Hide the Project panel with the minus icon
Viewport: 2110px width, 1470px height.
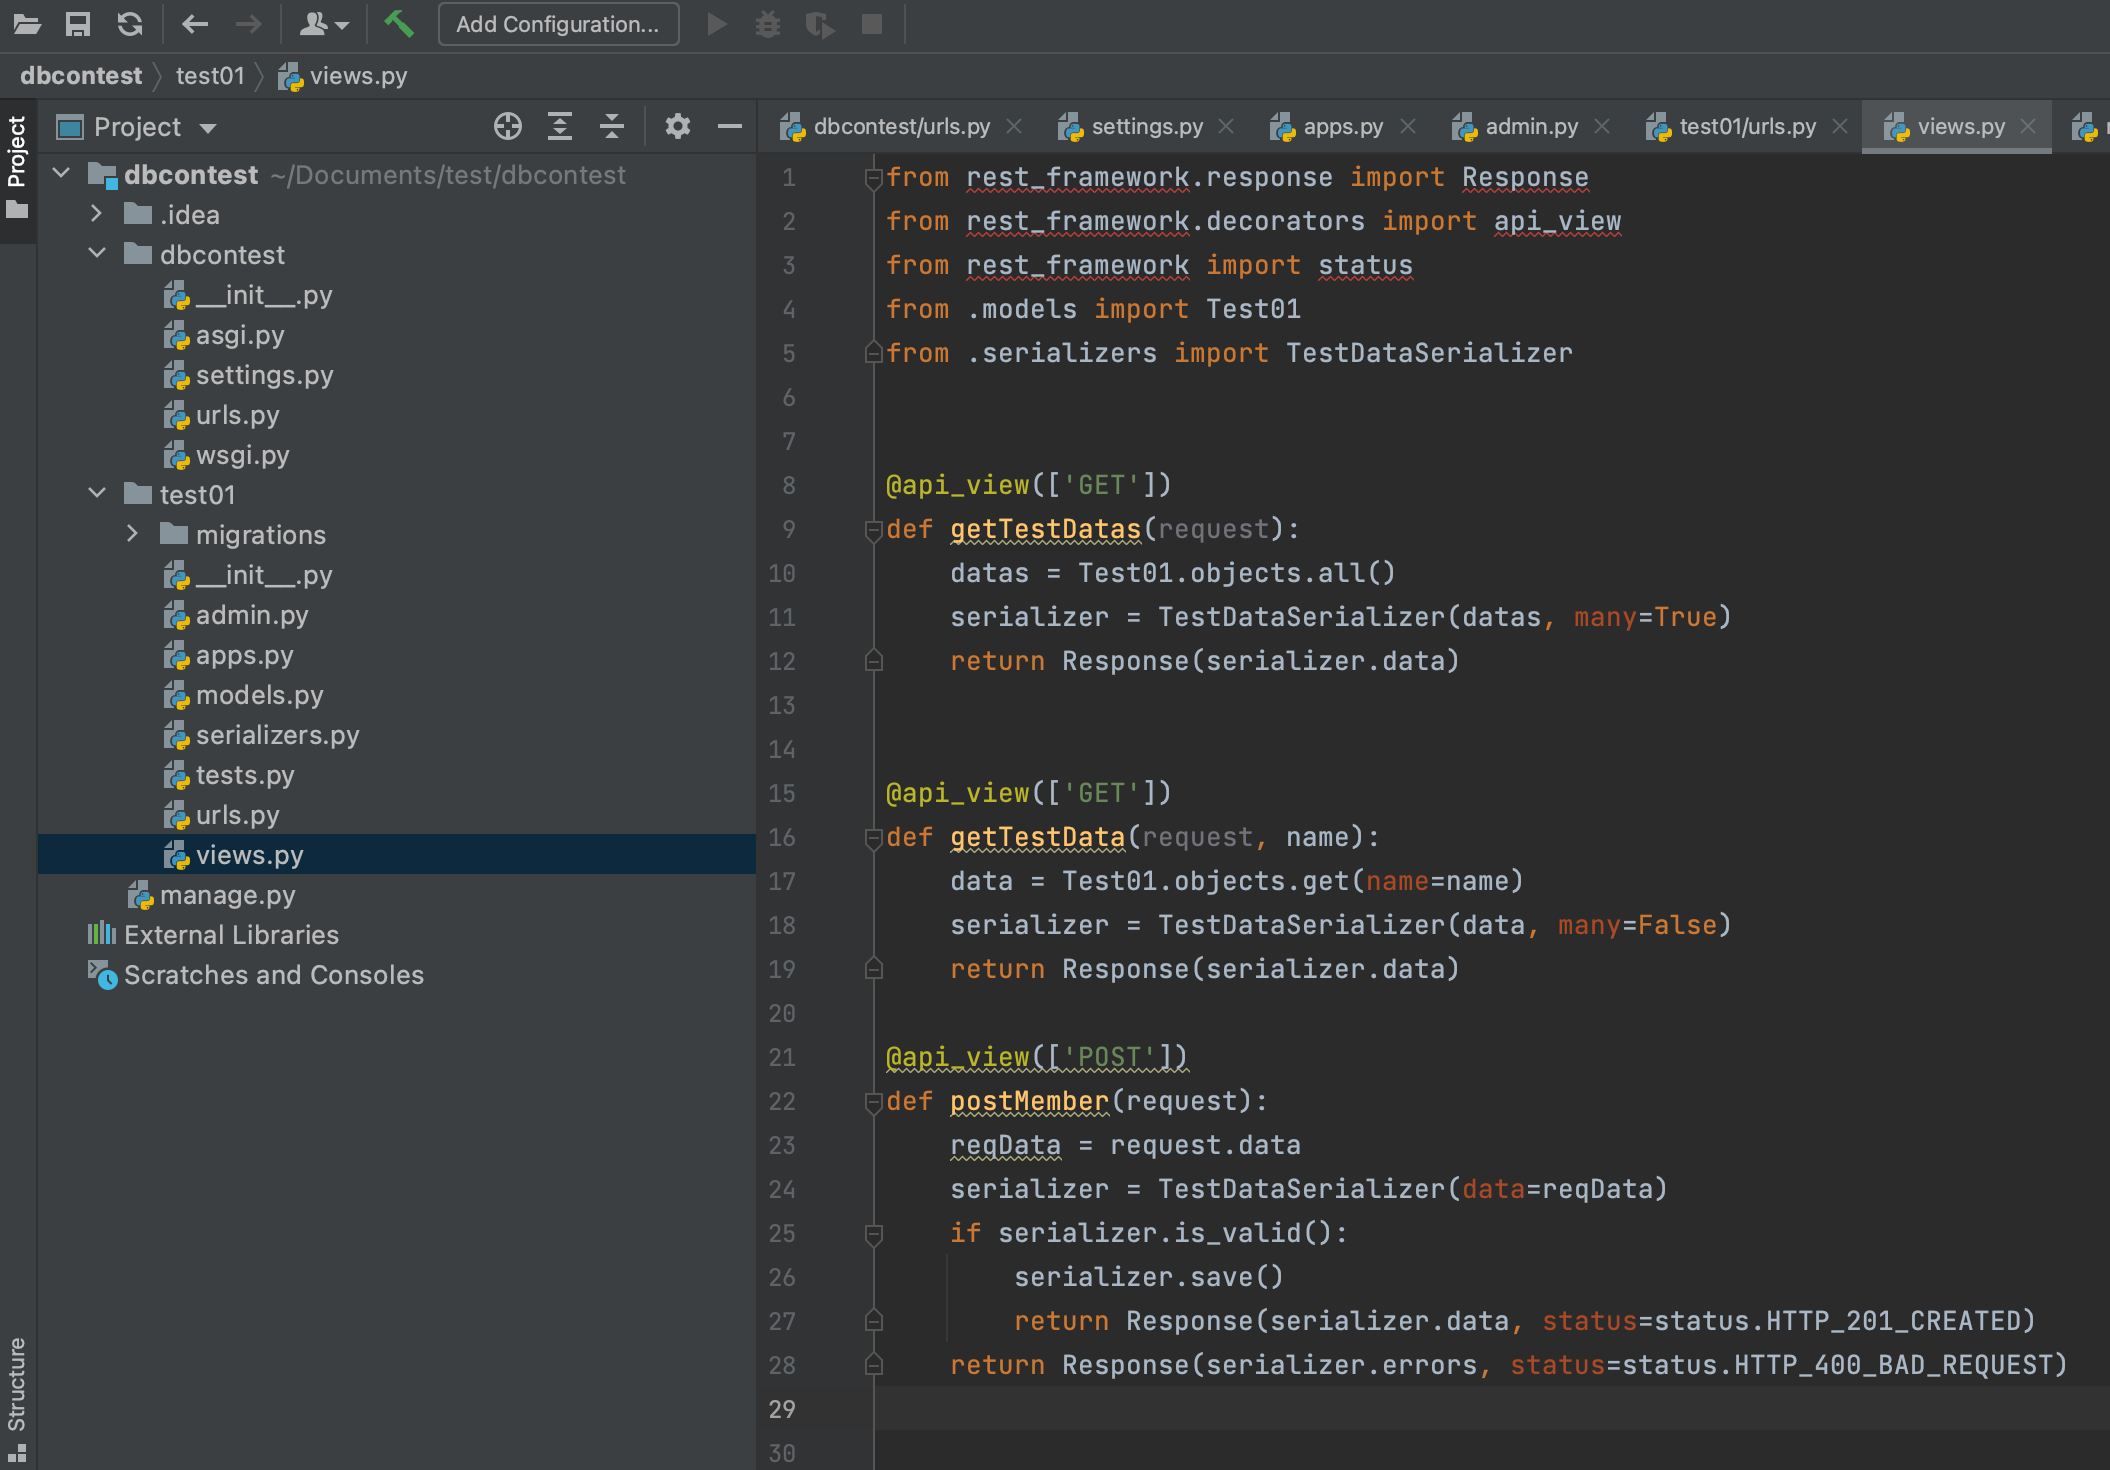click(x=728, y=126)
